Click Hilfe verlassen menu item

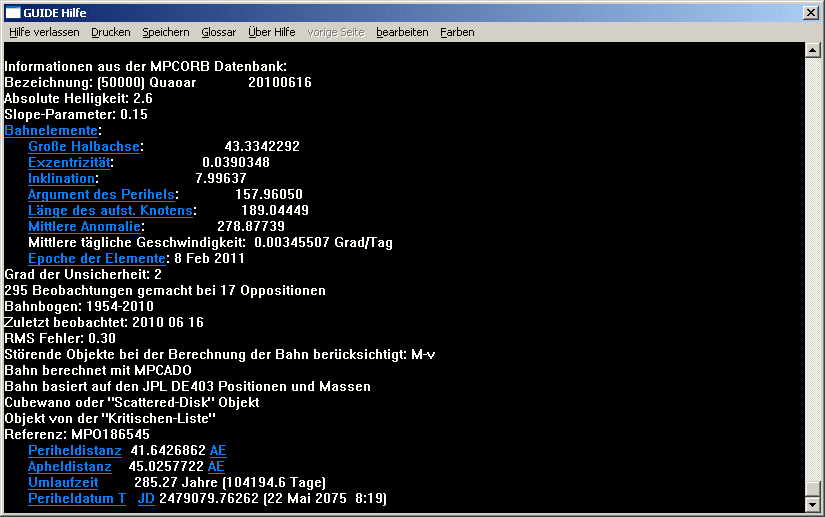(44, 32)
